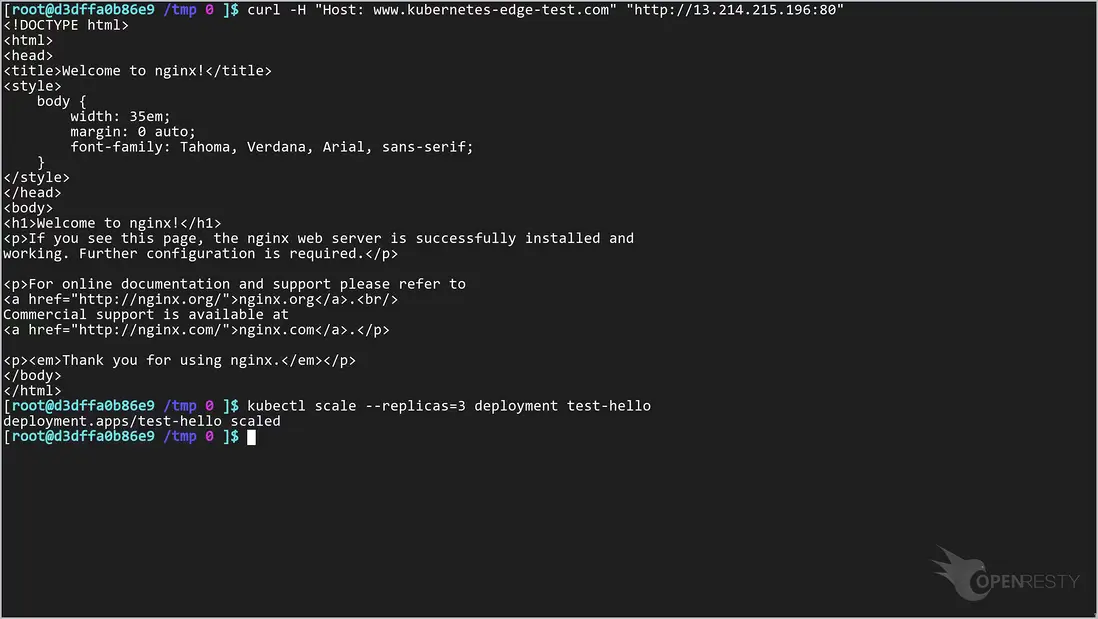Click the title tag line Welcome to nginx
This screenshot has width=1098, height=619.
pos(137,70)
